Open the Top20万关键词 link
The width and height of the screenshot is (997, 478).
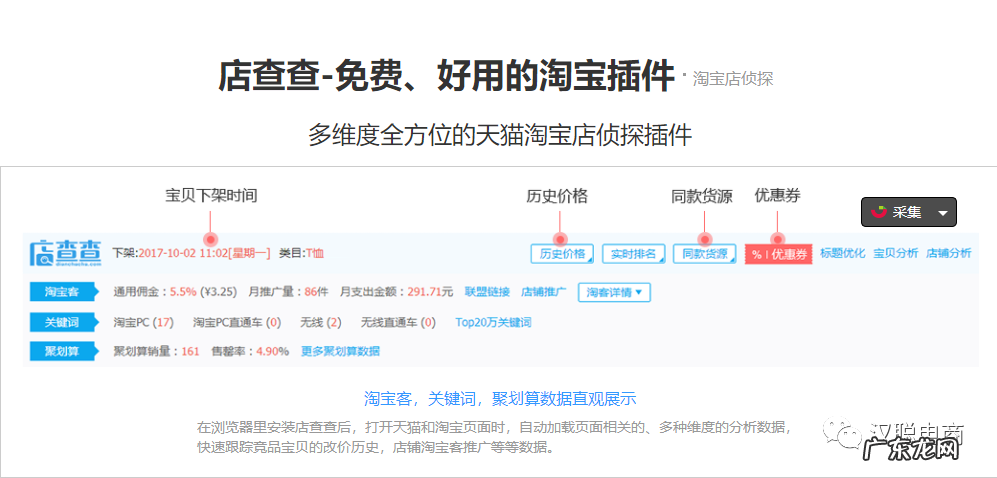coord(493,322)
